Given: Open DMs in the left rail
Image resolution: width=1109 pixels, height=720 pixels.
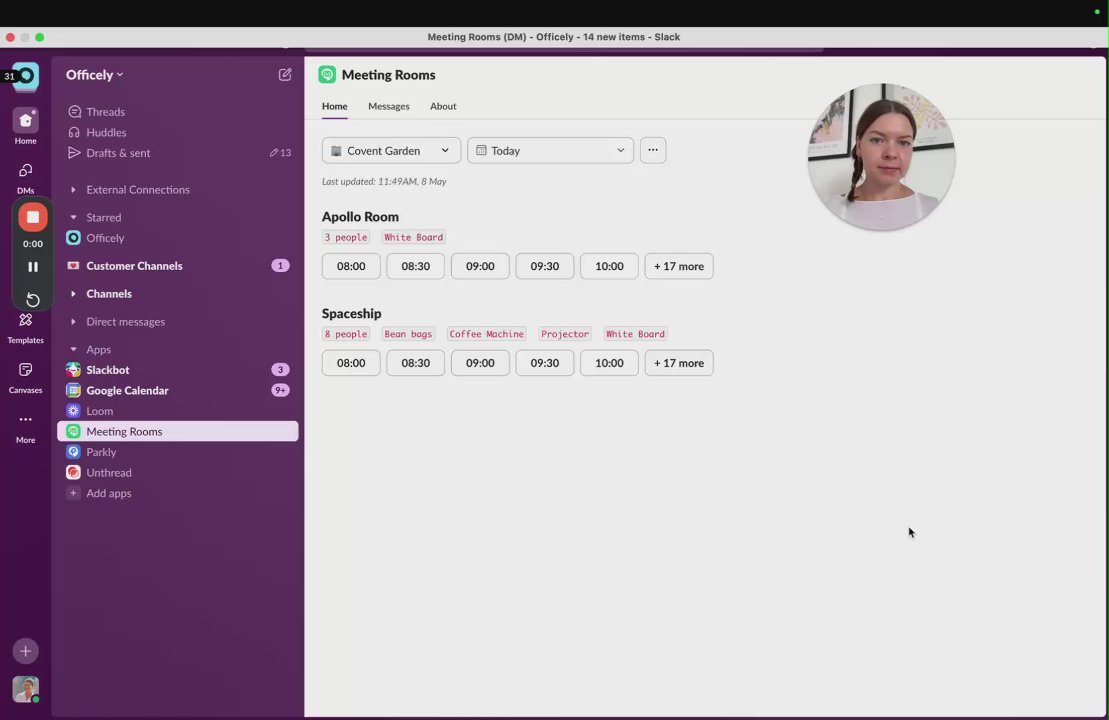Looking at the screenshot, I should [x=25, y=178].
